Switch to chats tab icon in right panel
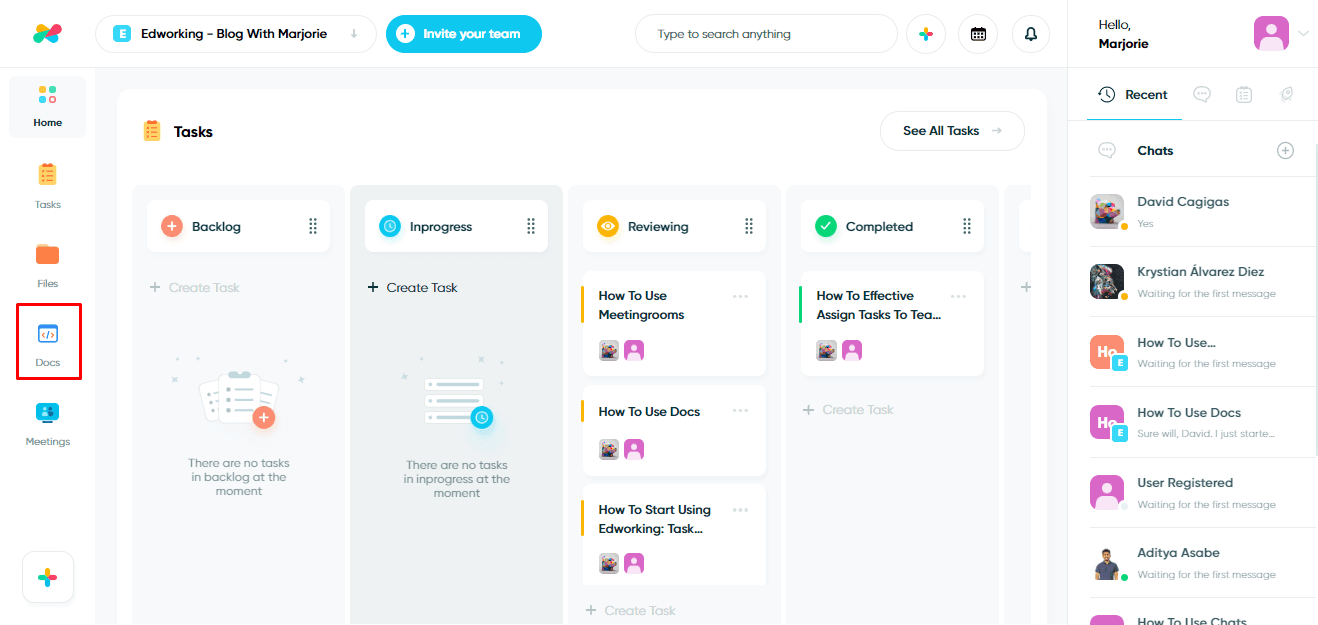The width and height of the screenshot is (1318, 625). pos(1202,95)
